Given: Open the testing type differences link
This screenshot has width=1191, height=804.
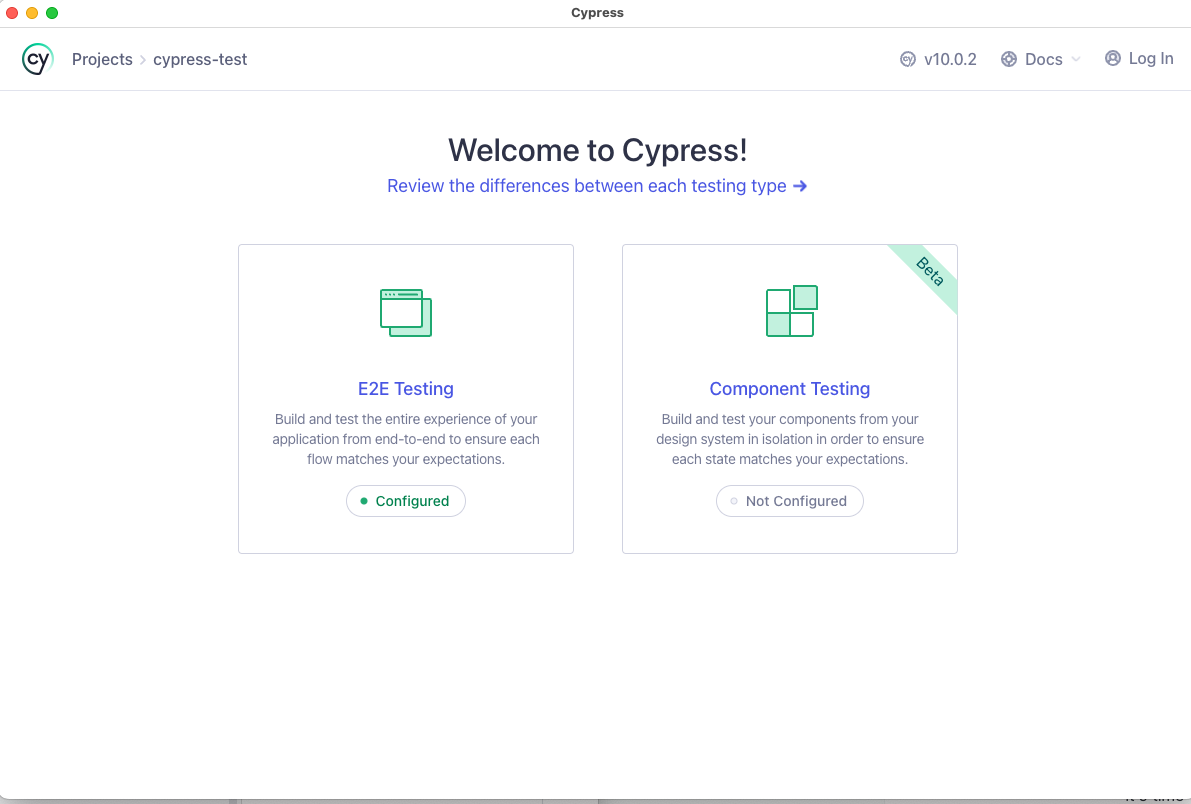Looking at the screenshot, I should pyautogui.click(x=586, y=186).
